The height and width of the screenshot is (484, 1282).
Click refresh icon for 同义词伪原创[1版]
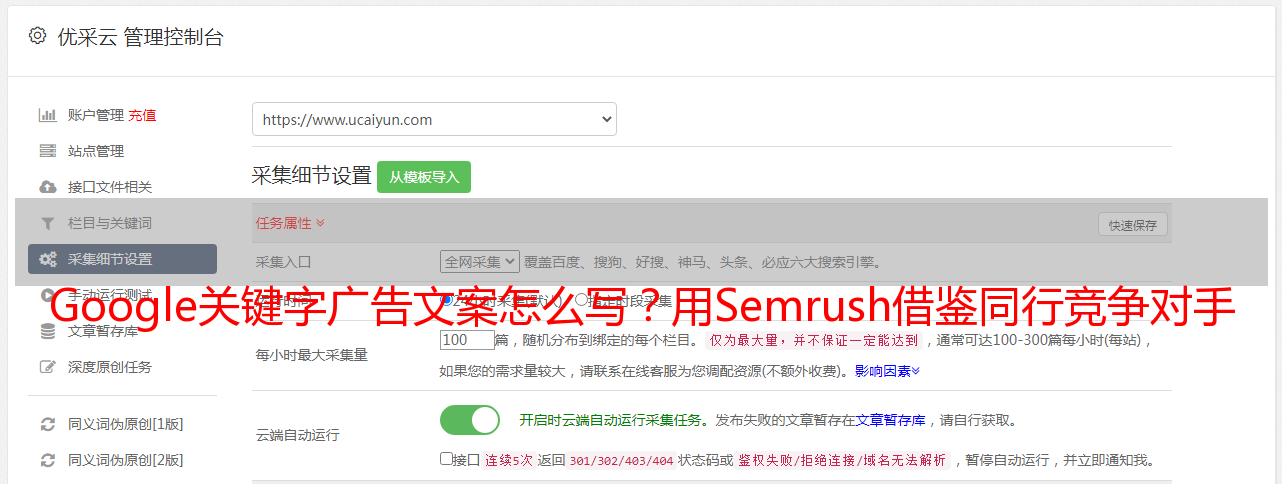(x=47, y=424)
